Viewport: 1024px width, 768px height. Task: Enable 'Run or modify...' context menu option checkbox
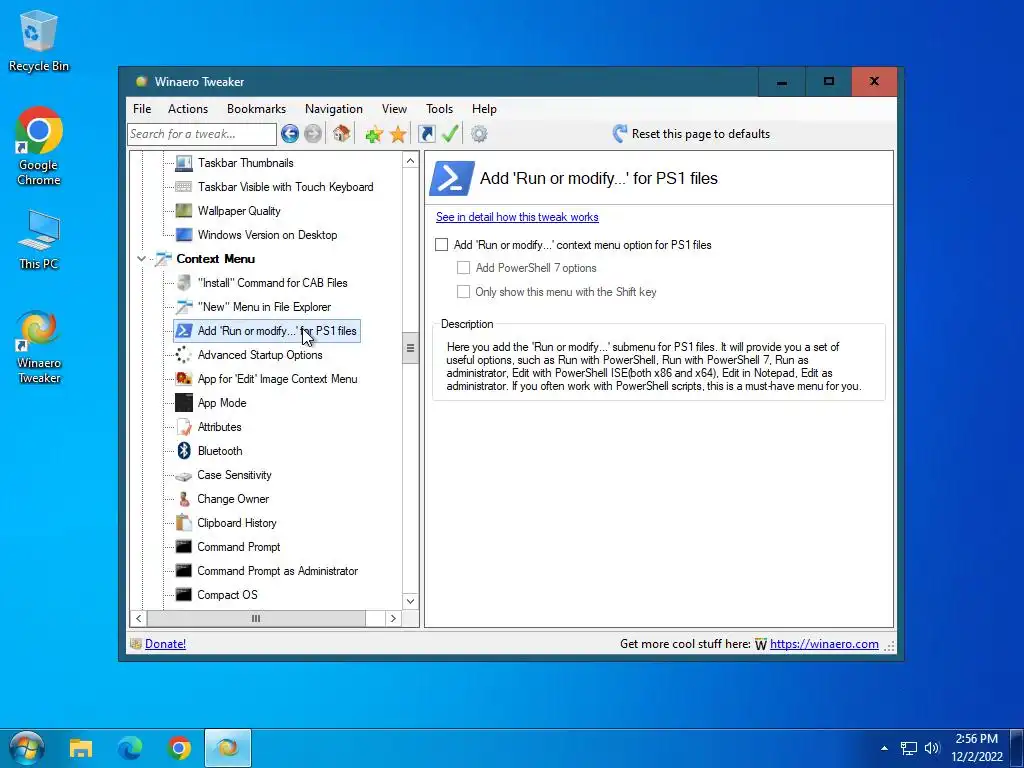[442, 244]
